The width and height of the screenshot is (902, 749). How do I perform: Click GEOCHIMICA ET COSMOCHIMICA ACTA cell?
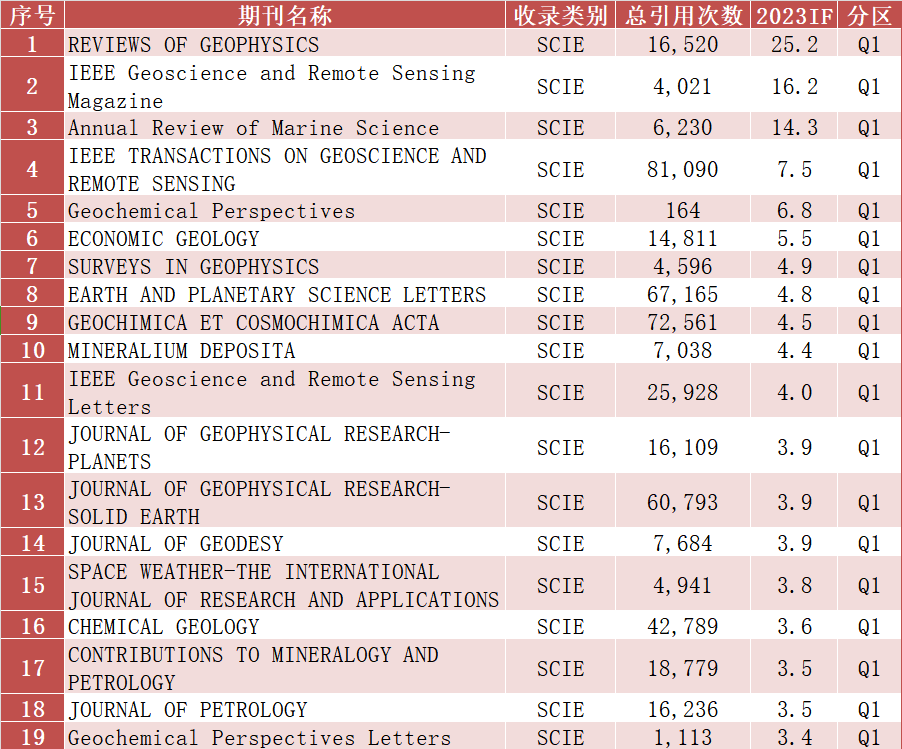(x=285, y=322)
